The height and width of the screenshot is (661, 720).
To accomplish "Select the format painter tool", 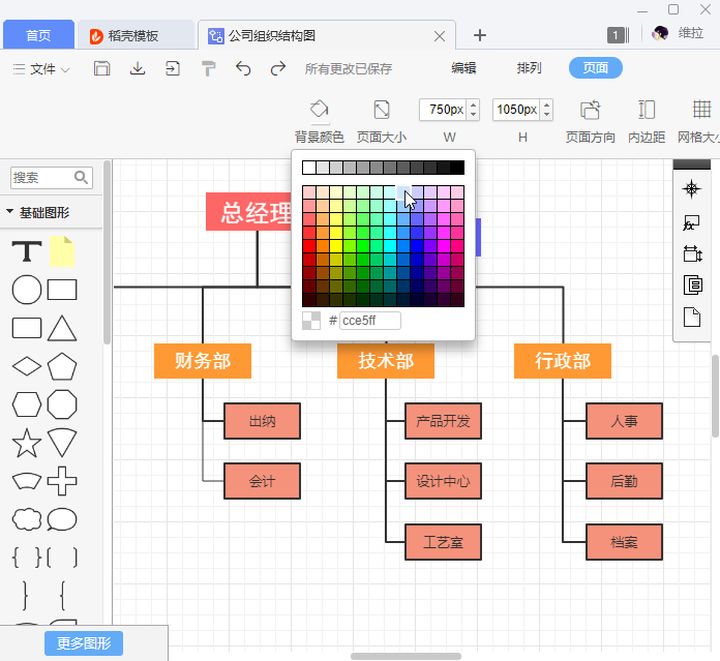I will [x=208, y=69].
